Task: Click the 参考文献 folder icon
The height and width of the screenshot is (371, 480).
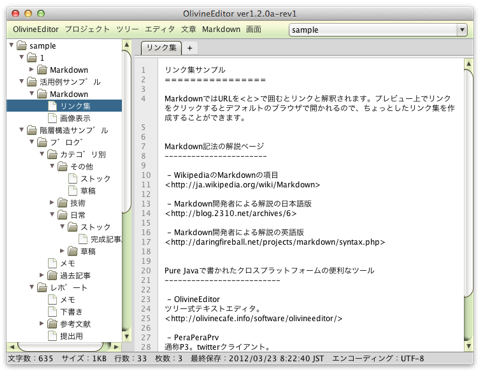Action: point(52,324)
